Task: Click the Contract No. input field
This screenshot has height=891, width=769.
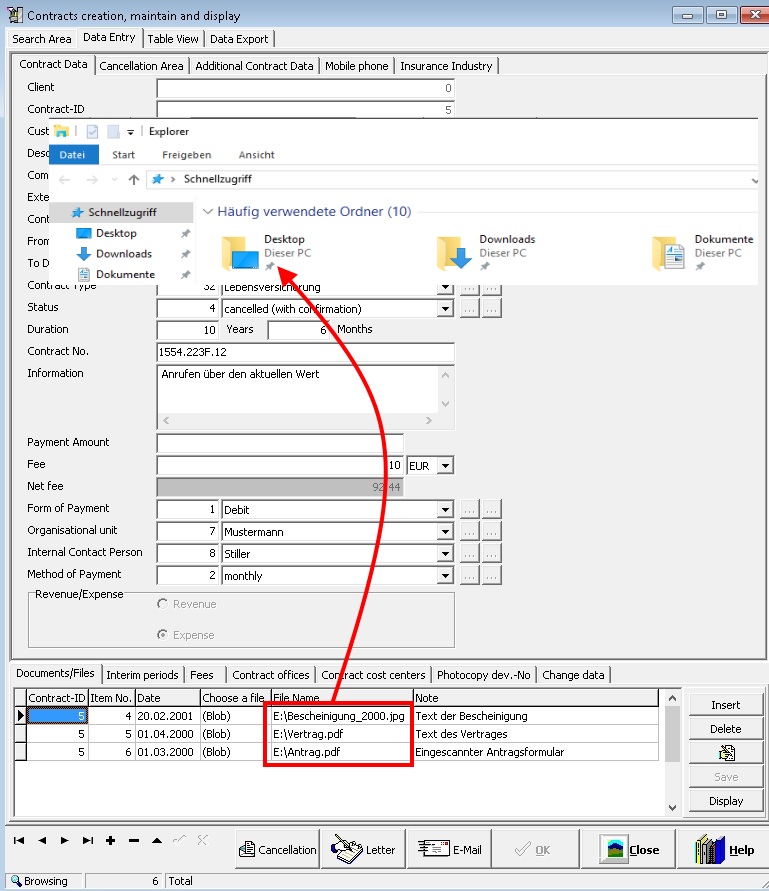Action: (x=306, y=352)
